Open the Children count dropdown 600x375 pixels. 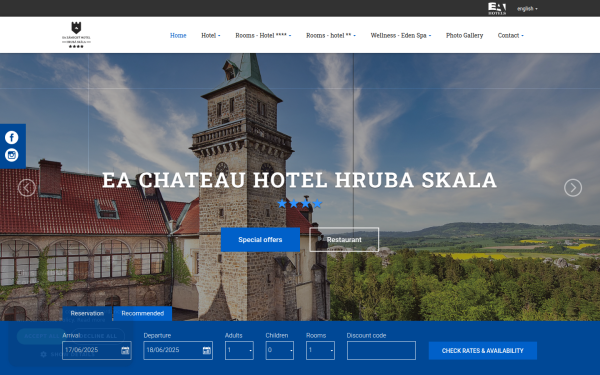(280, 351)
